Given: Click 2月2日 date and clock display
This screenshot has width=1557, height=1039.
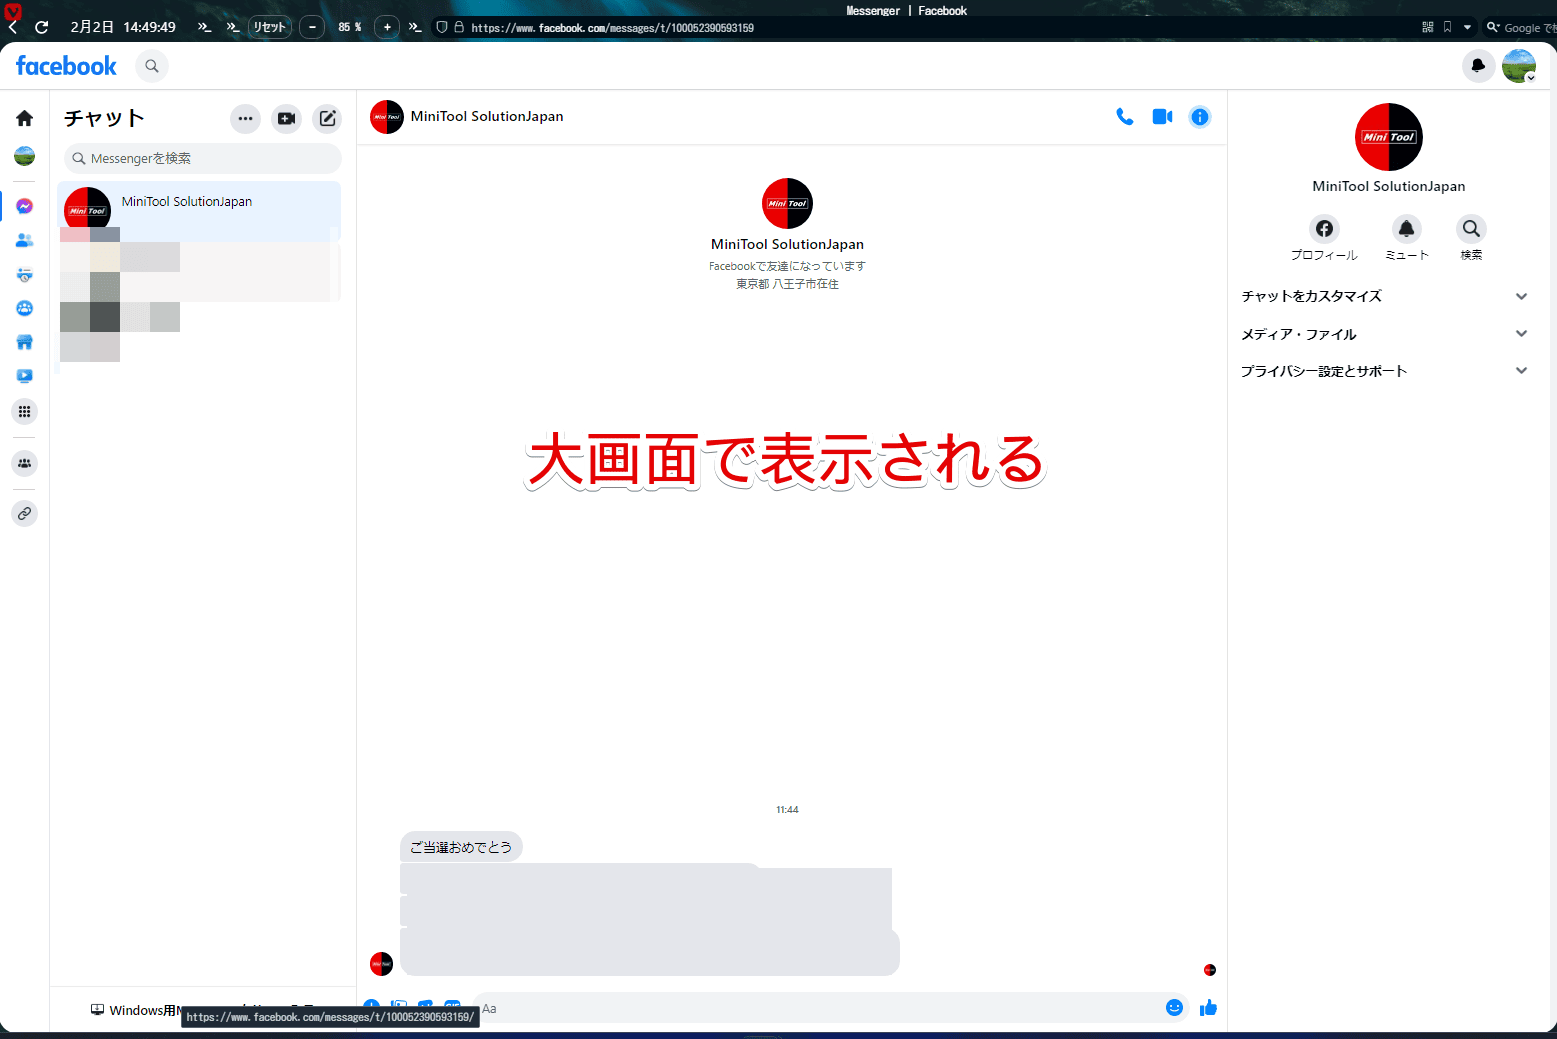Looking at the screenshot, I should (123, 27).
